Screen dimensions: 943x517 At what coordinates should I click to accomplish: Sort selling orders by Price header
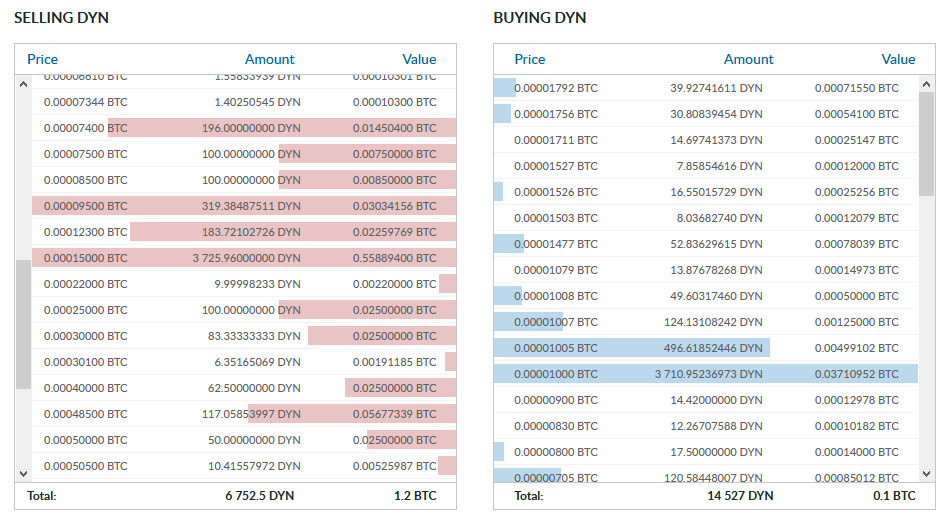42,59
